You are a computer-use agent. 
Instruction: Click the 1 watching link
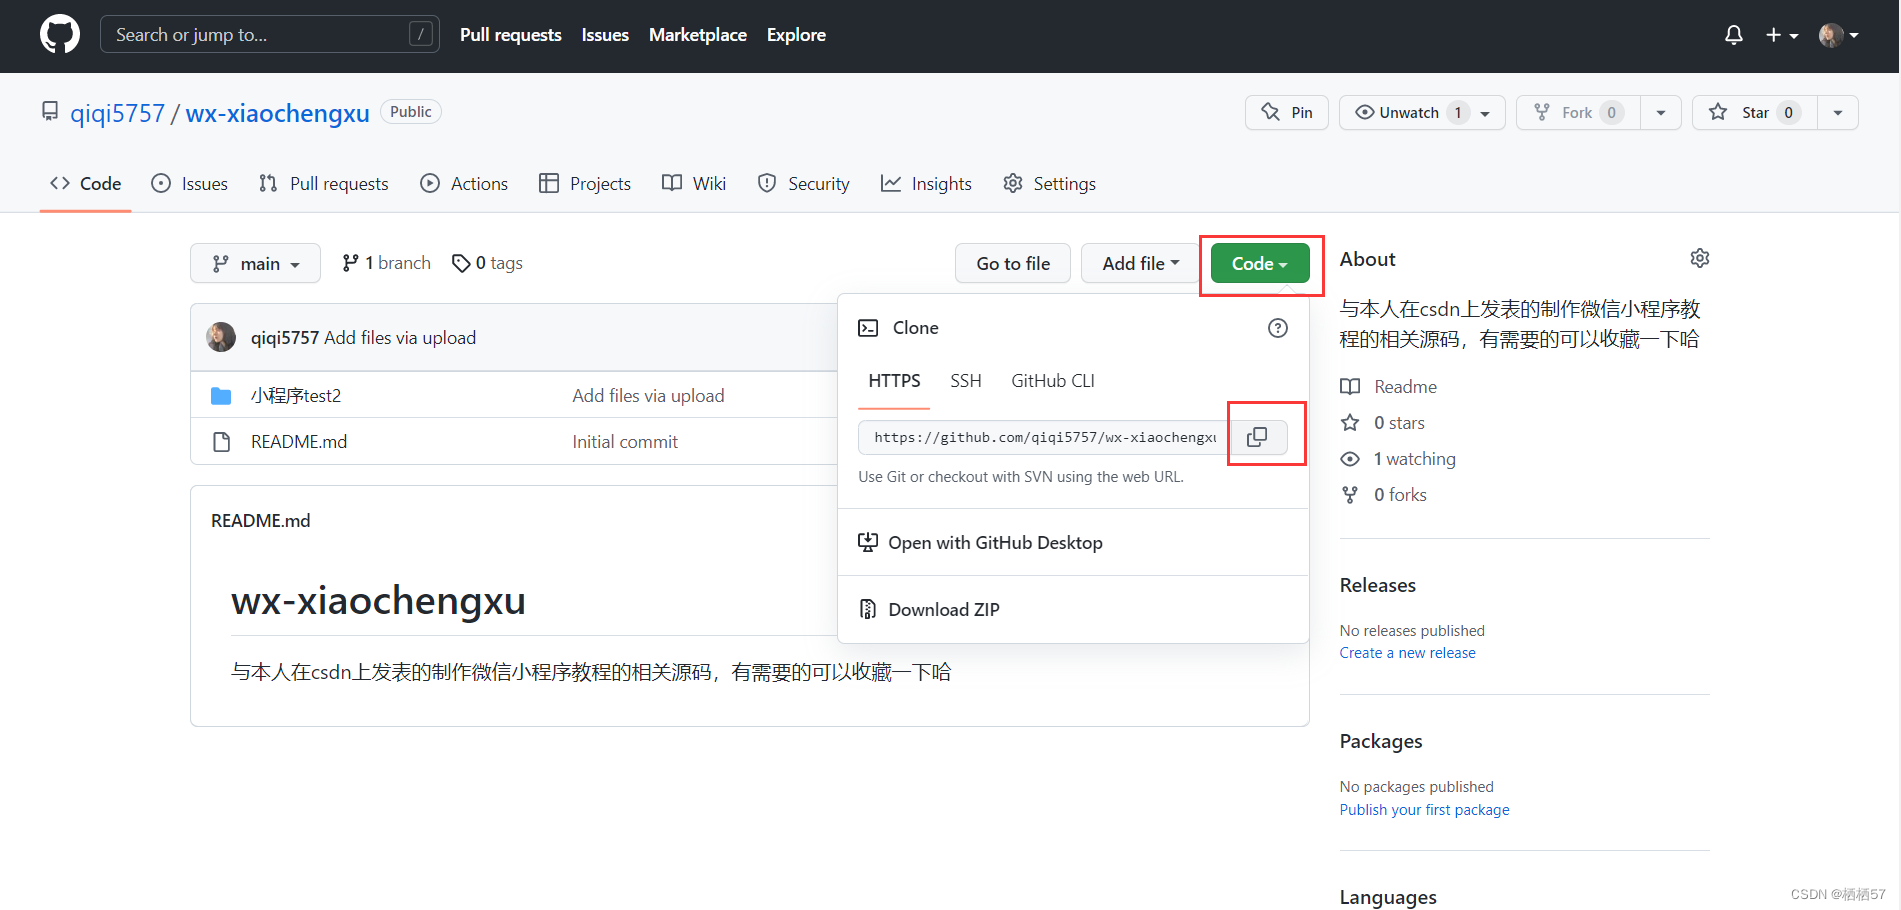click(x=1398, y=459)
